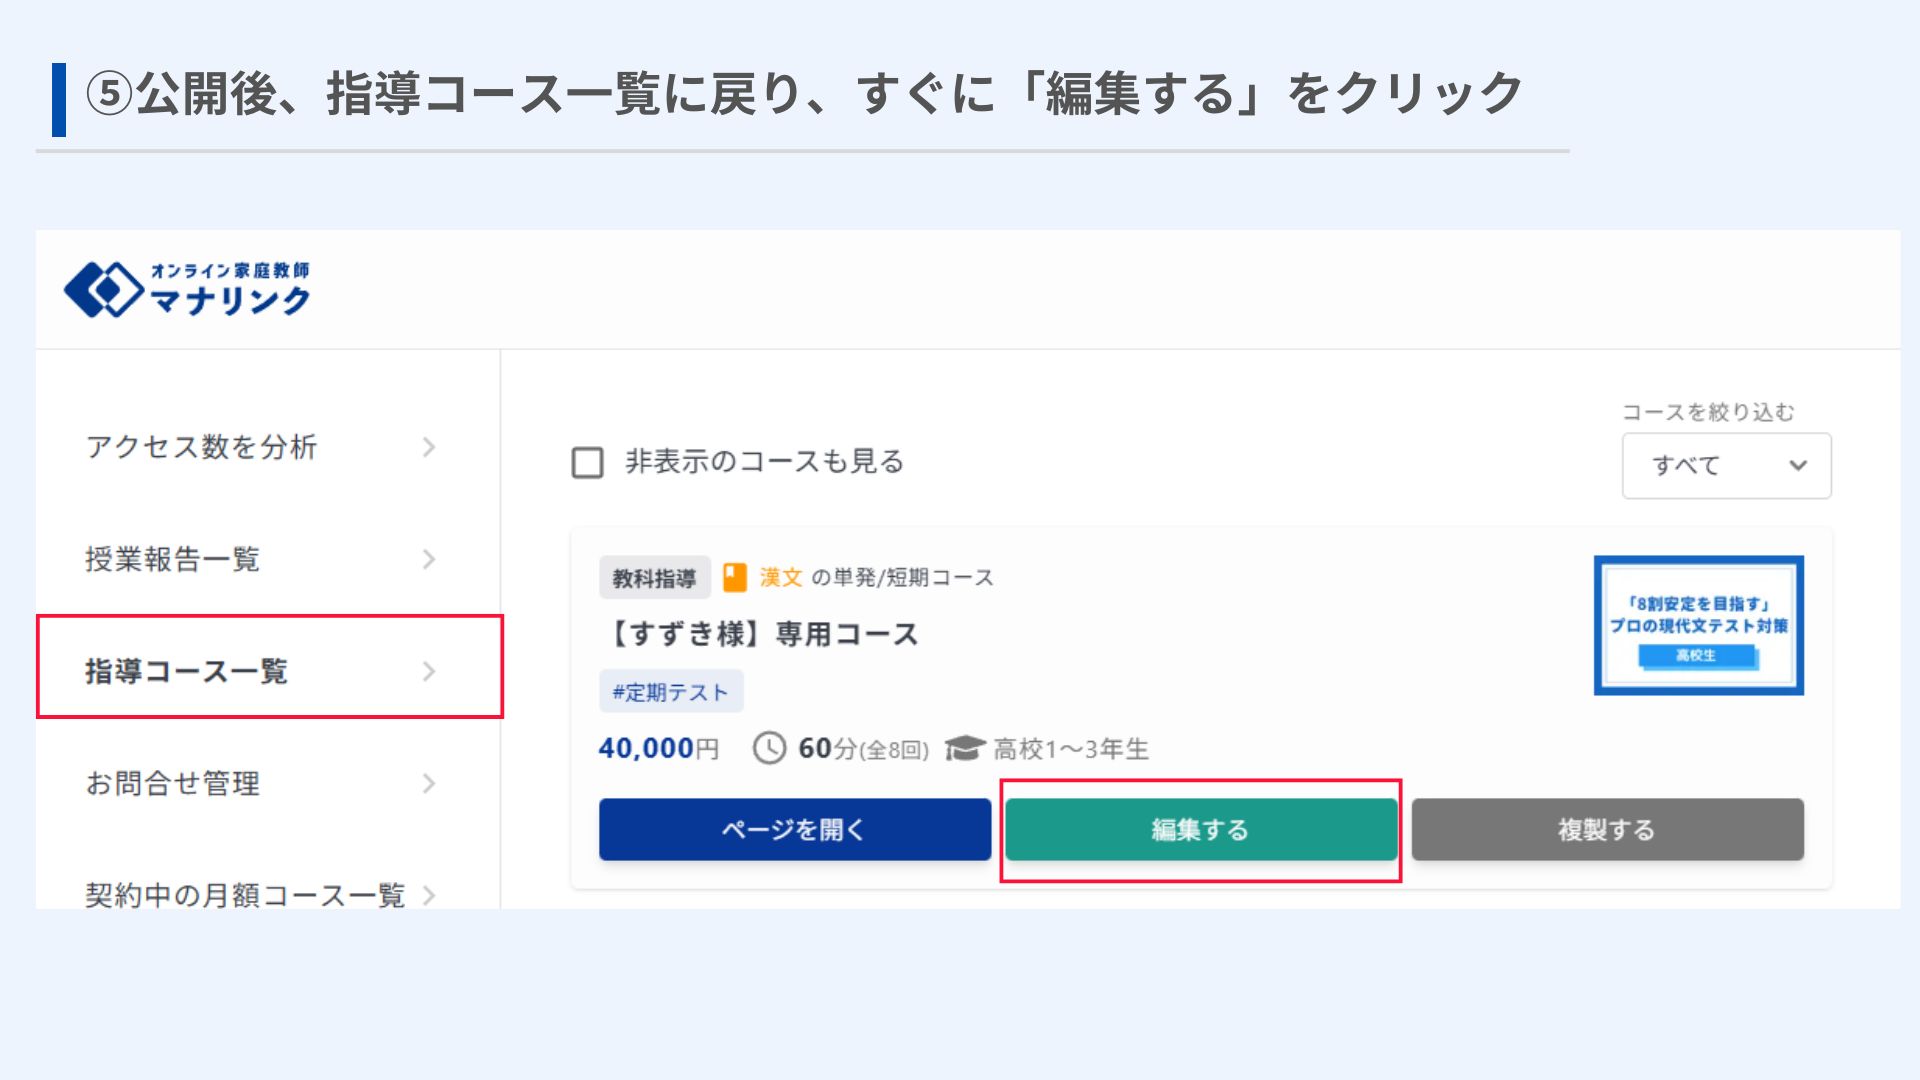Click the dropdown arrow in コースを絞り込む

1798,465
